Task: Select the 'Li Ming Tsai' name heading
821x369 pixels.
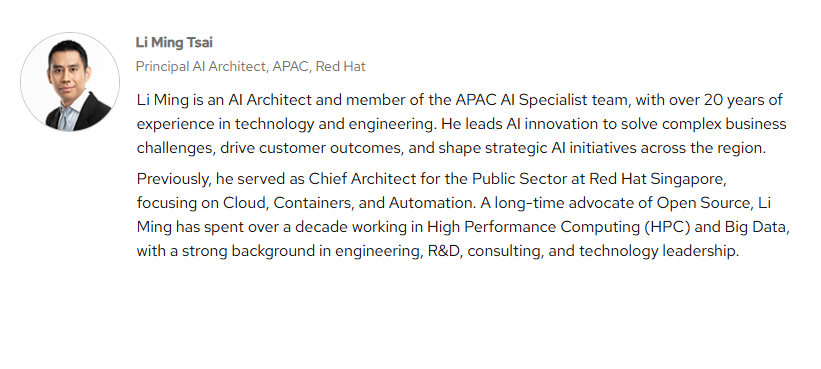Action: click(174, 42)
